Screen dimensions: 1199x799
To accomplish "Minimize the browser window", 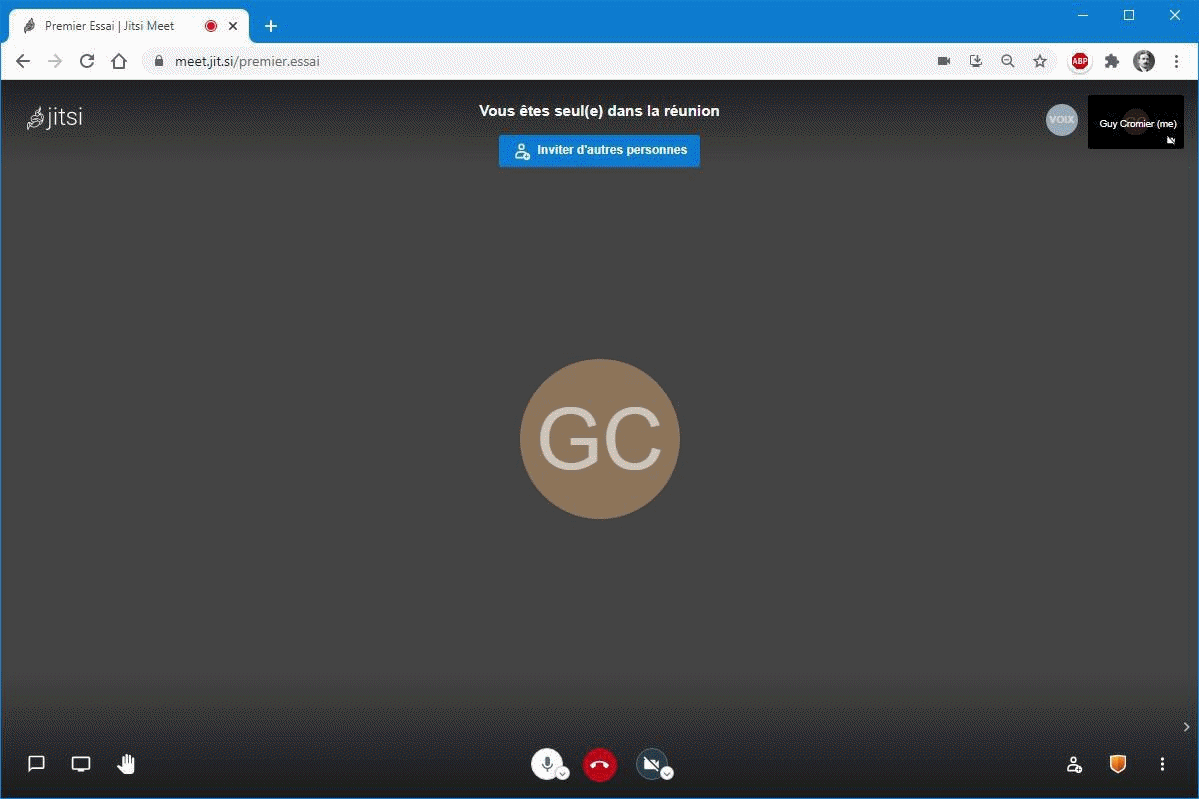I will coord(1083,15).
